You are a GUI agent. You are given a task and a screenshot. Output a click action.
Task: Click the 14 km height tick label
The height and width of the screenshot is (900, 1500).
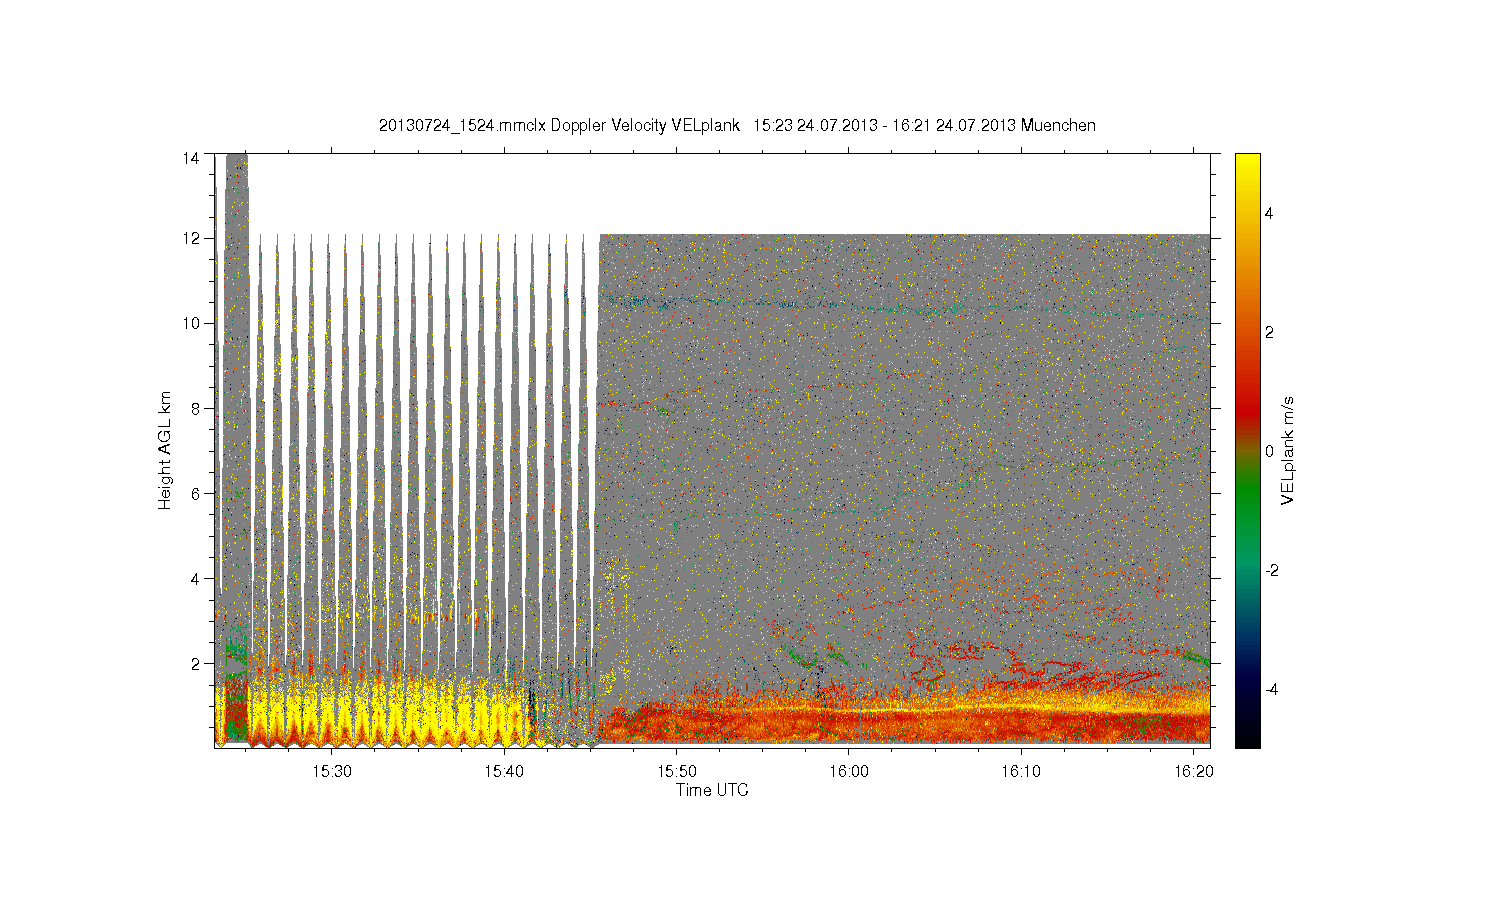pyautogui.click(x=192, y=158)
